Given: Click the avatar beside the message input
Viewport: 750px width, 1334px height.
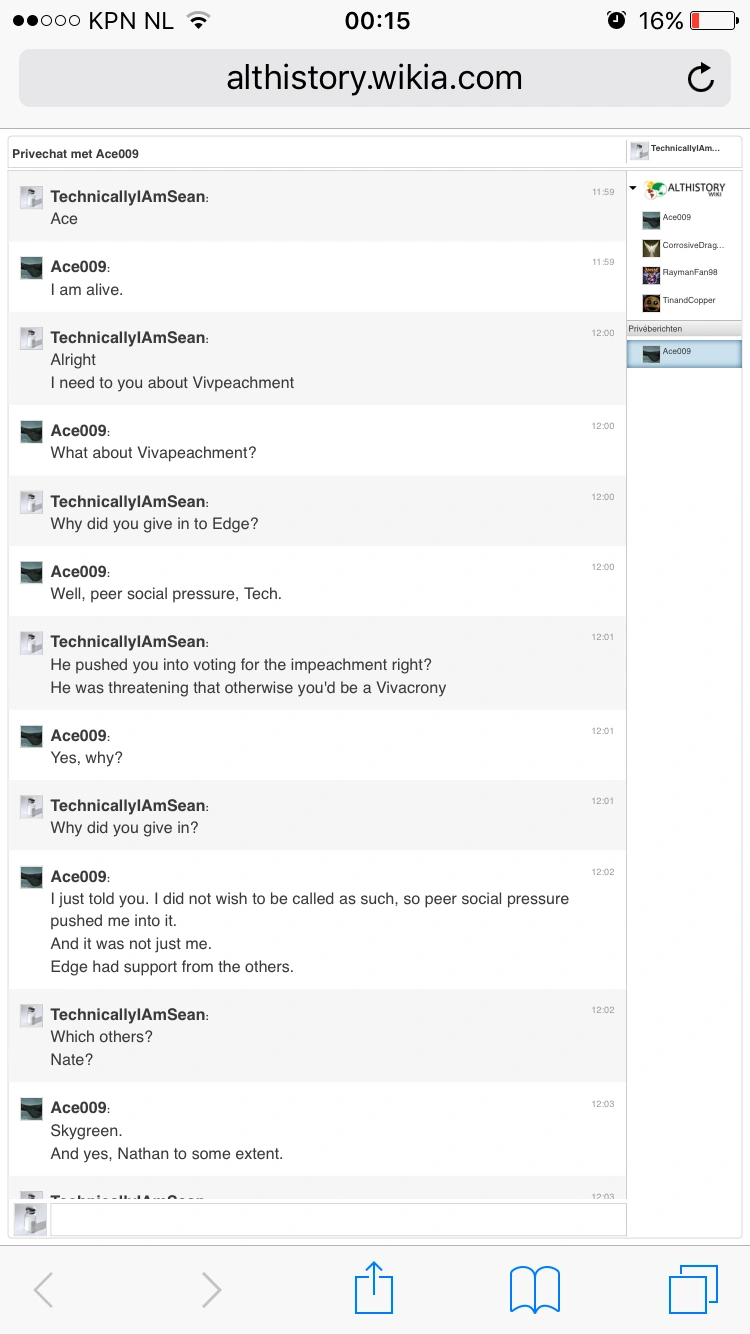Looking at the screenshot, I should 30,1219.
